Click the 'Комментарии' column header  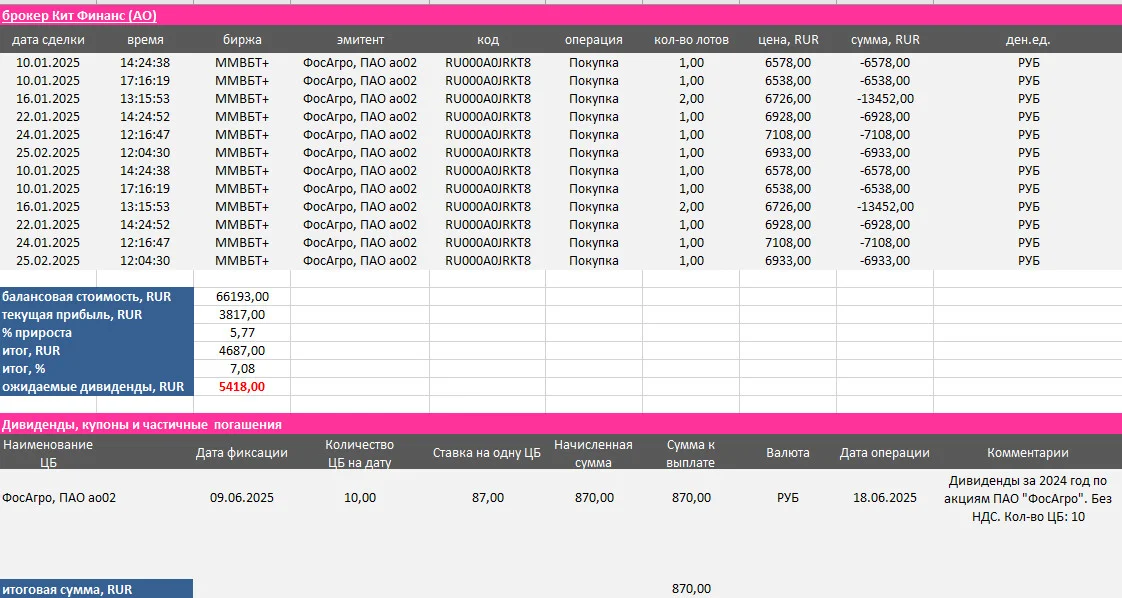pos(1028,453)
